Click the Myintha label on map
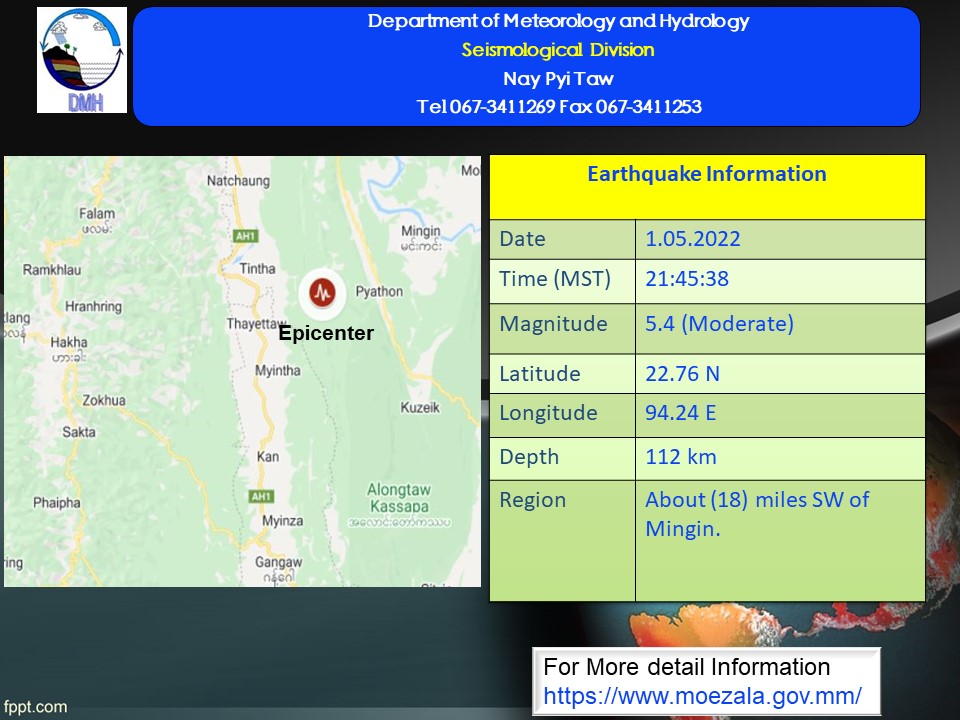This screenshot has width=960, height=720. coord(277,370)
